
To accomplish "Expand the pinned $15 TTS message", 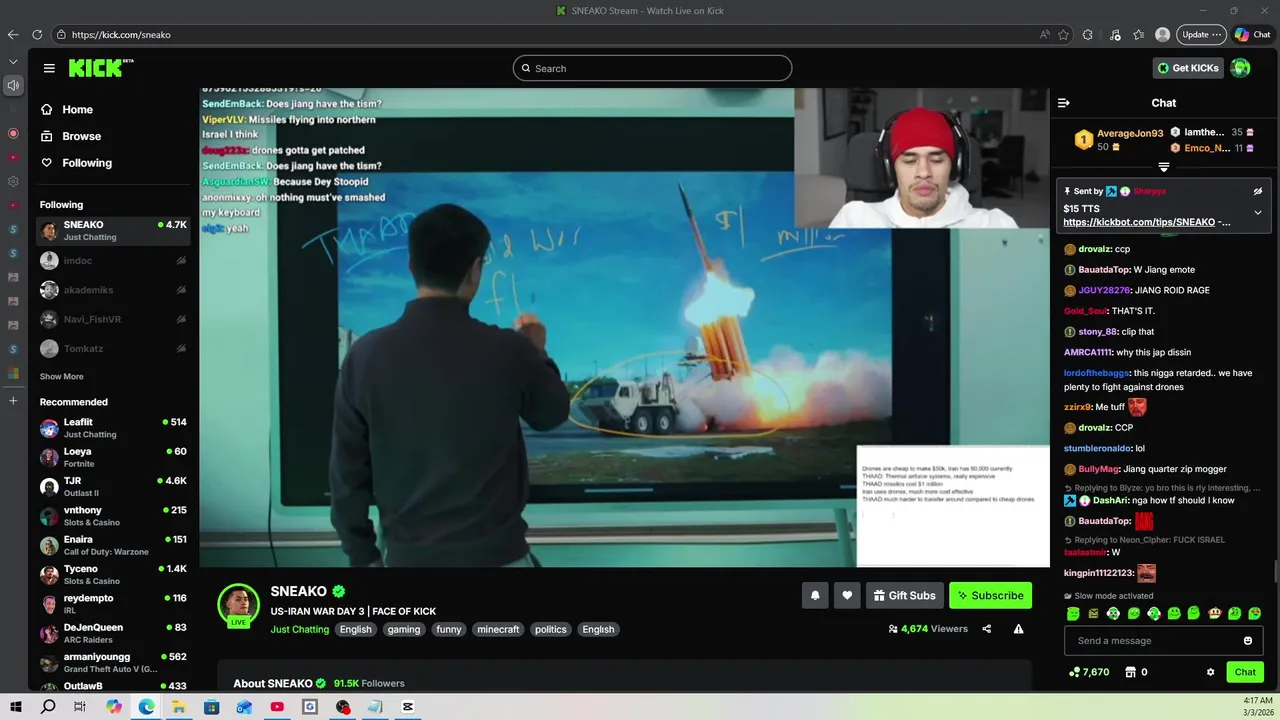I will click(1258, 212).
